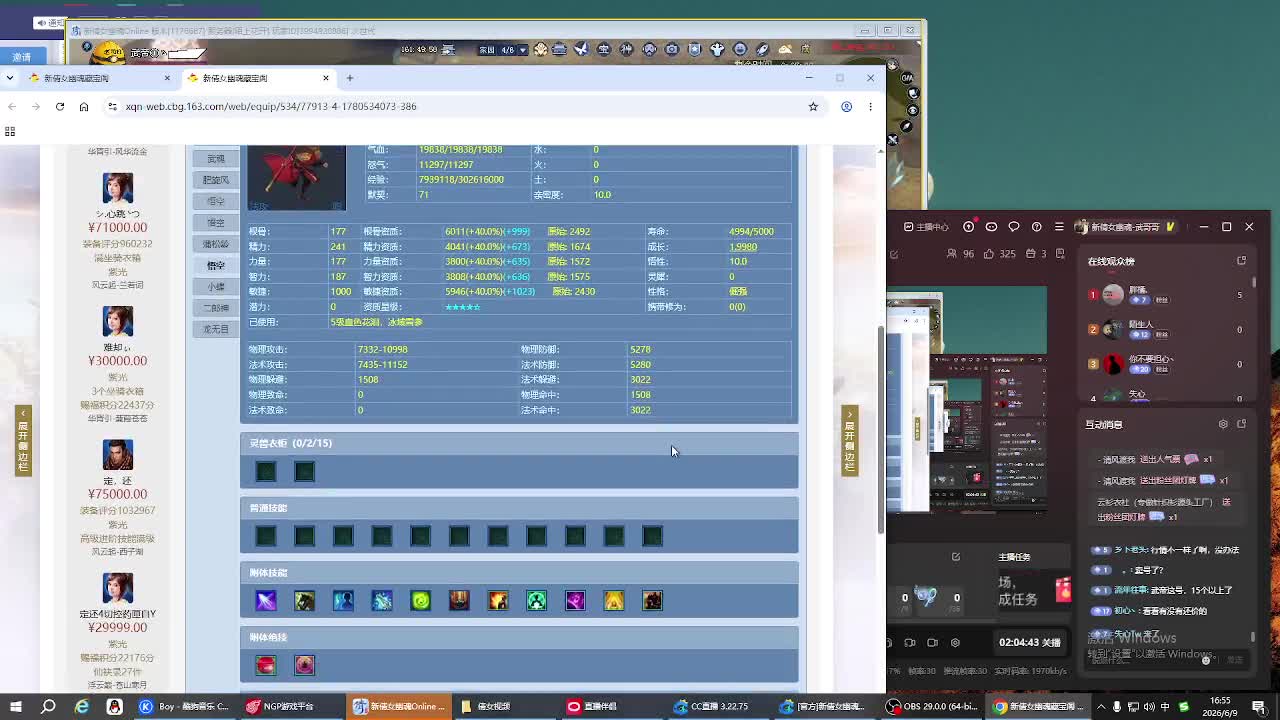The image size is (1280, 720).
Task: Click avatar above the ¥30000.00 price
Action: [117, 322]
